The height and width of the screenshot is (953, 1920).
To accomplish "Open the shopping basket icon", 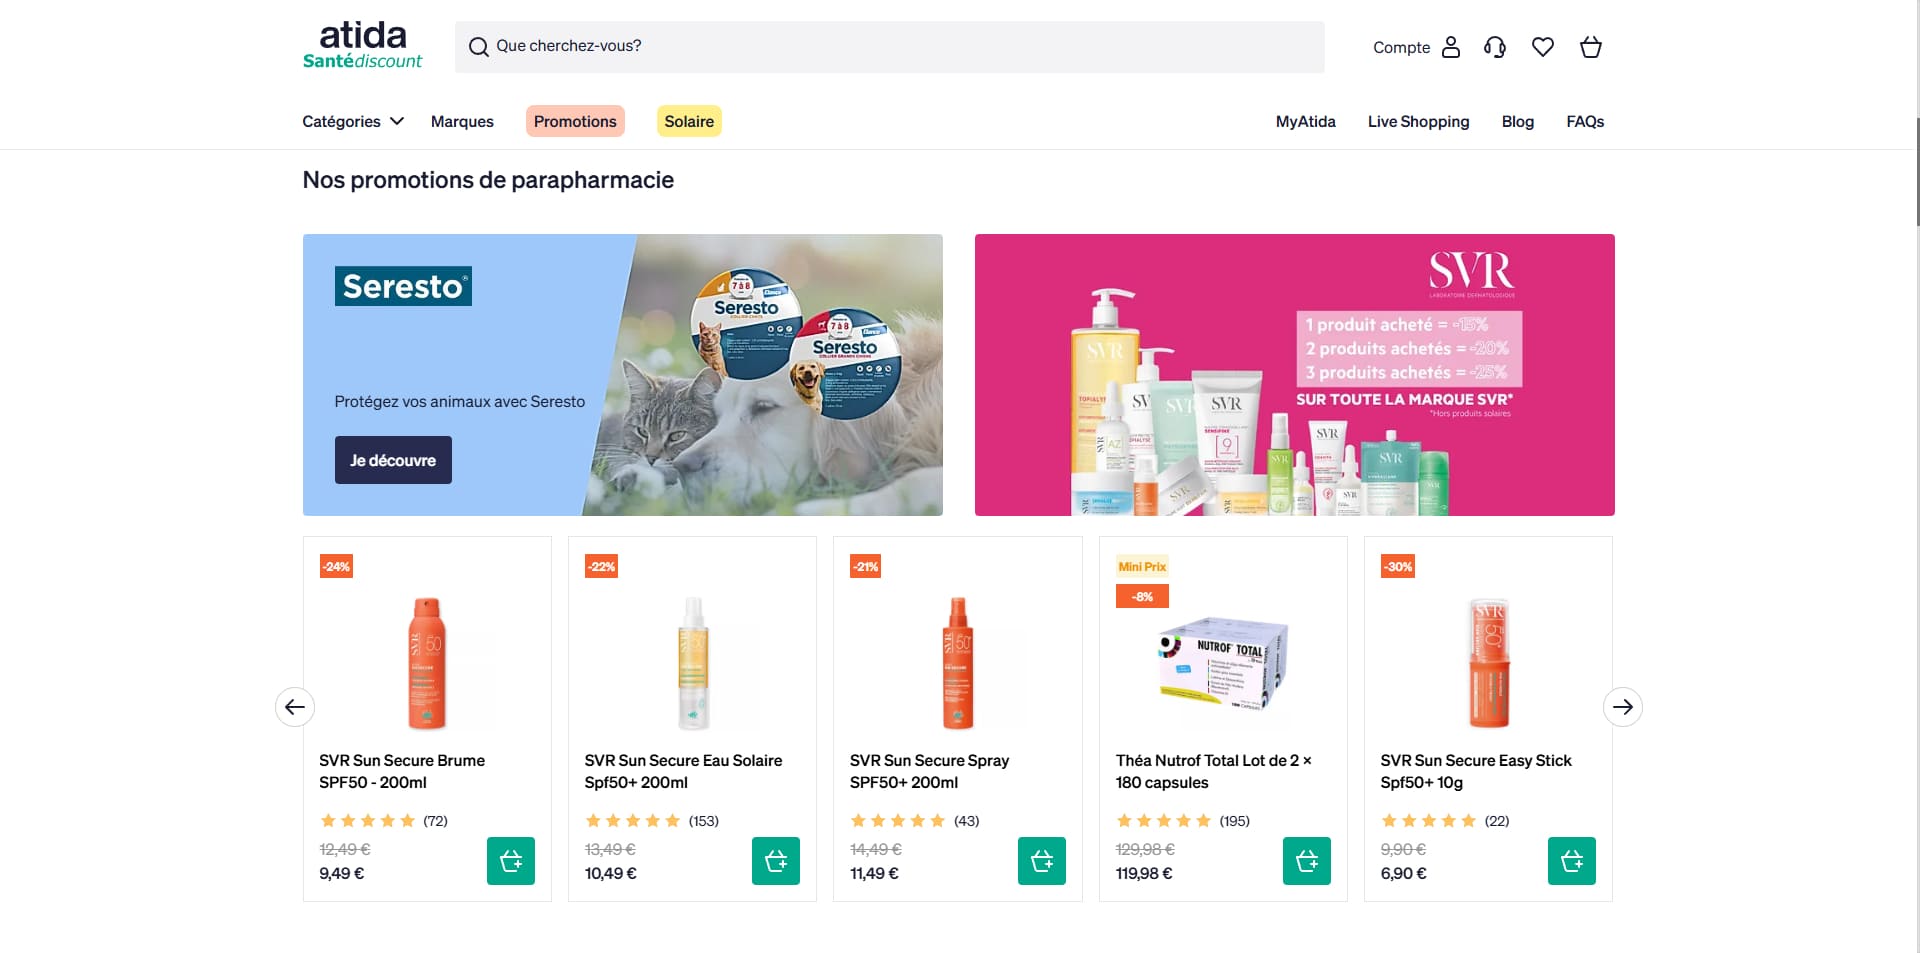I will (1591, 47).
